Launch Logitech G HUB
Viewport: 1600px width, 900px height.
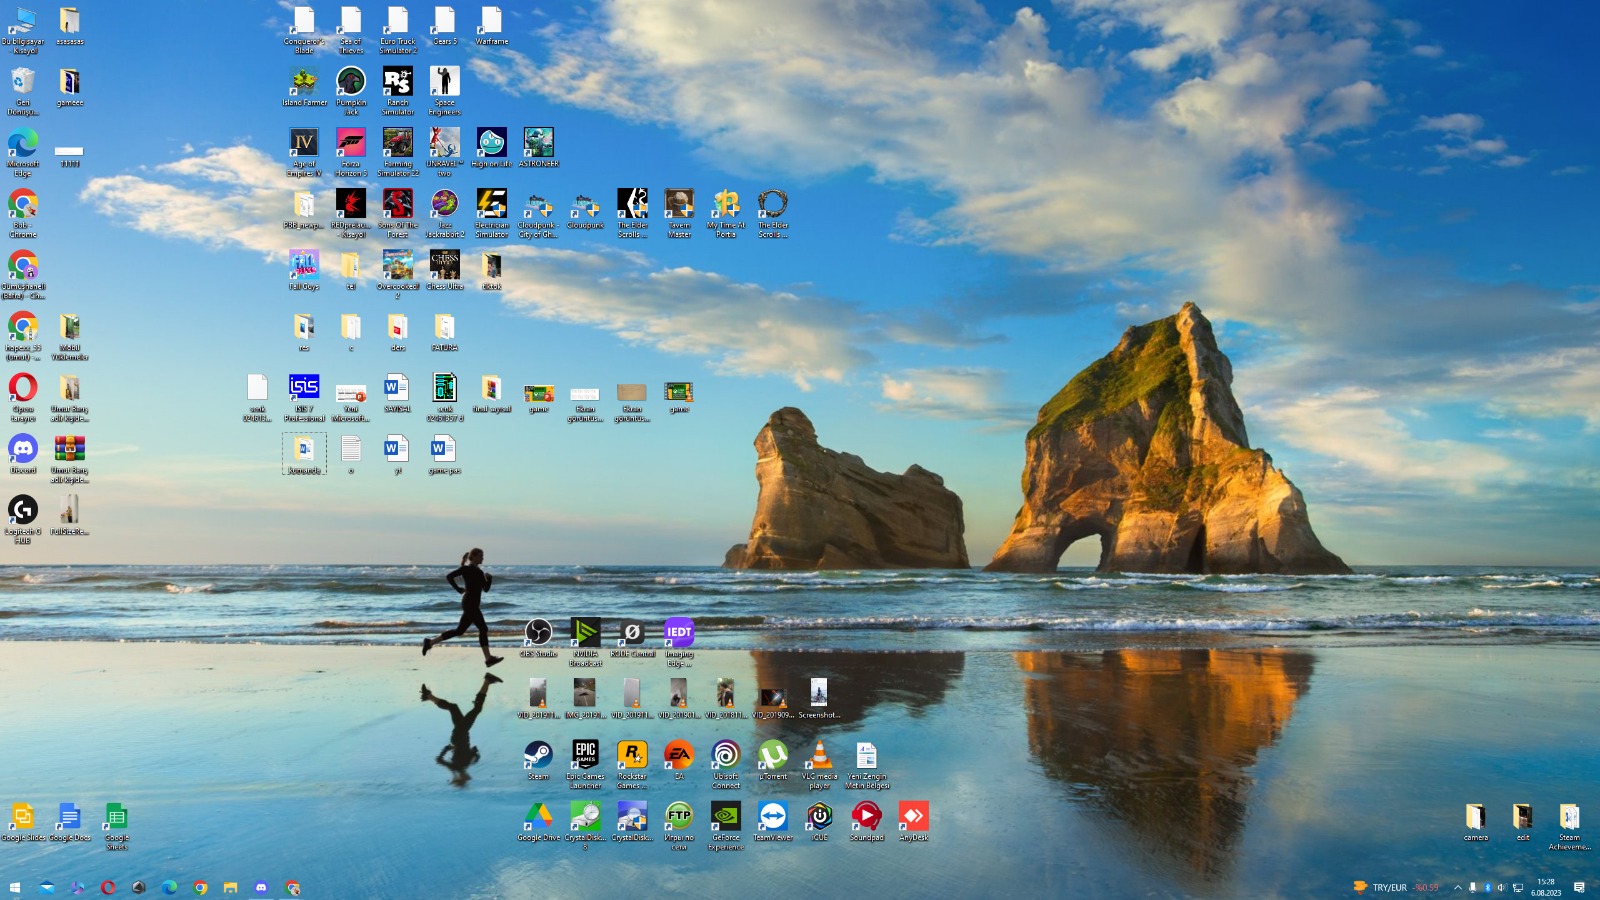coord(23,519)
